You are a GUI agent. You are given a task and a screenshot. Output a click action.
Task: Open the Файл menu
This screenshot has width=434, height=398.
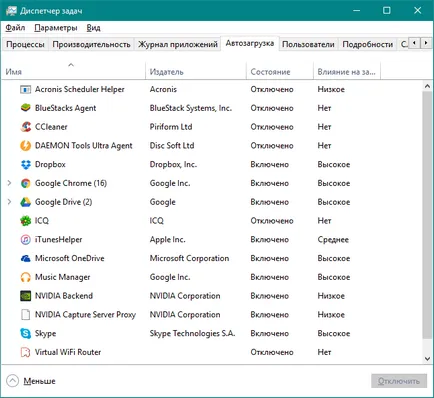click(15, 28)
